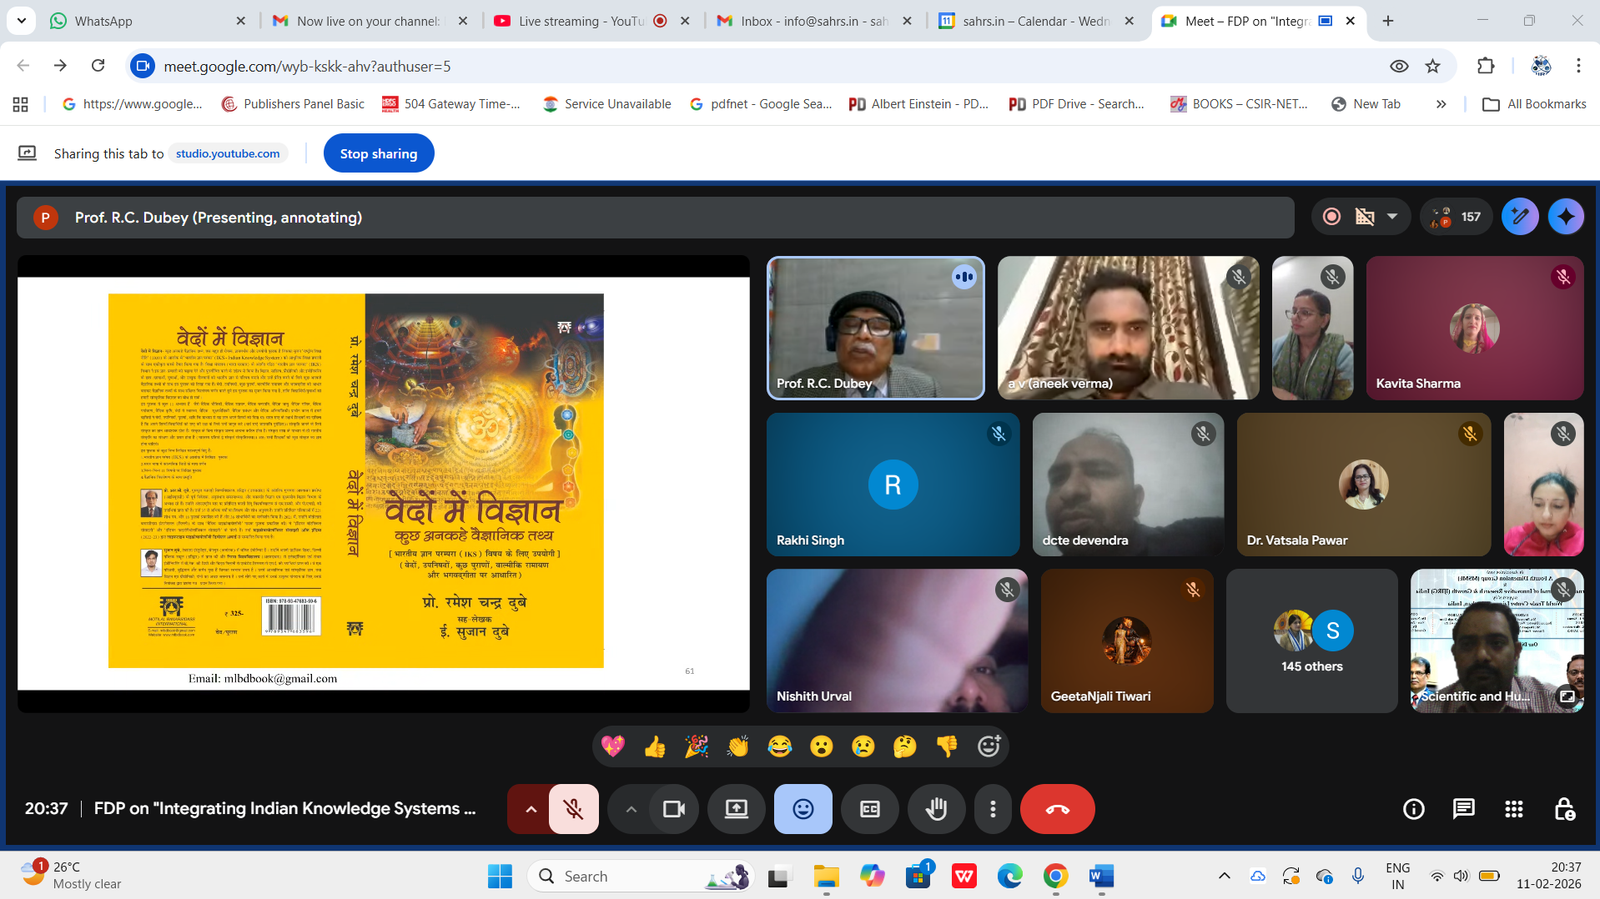This screenshot has width=1600, height=899.
Task: Open the Gemini sparkle icon
Action: pos(1566,217)
